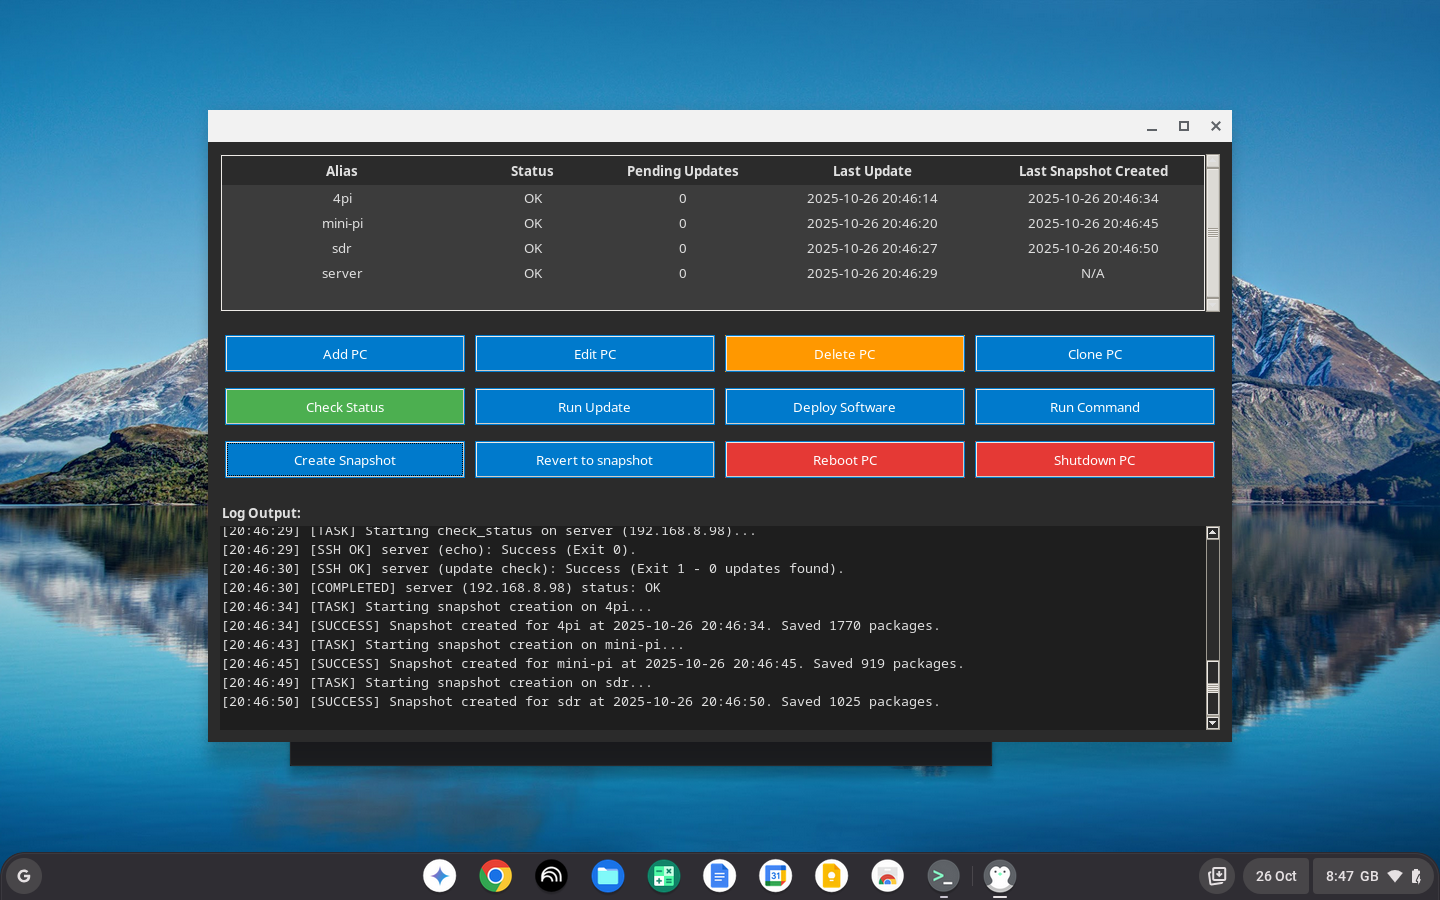Click the orange Delete PC button

pyautogui.click(x=844, y=354)
